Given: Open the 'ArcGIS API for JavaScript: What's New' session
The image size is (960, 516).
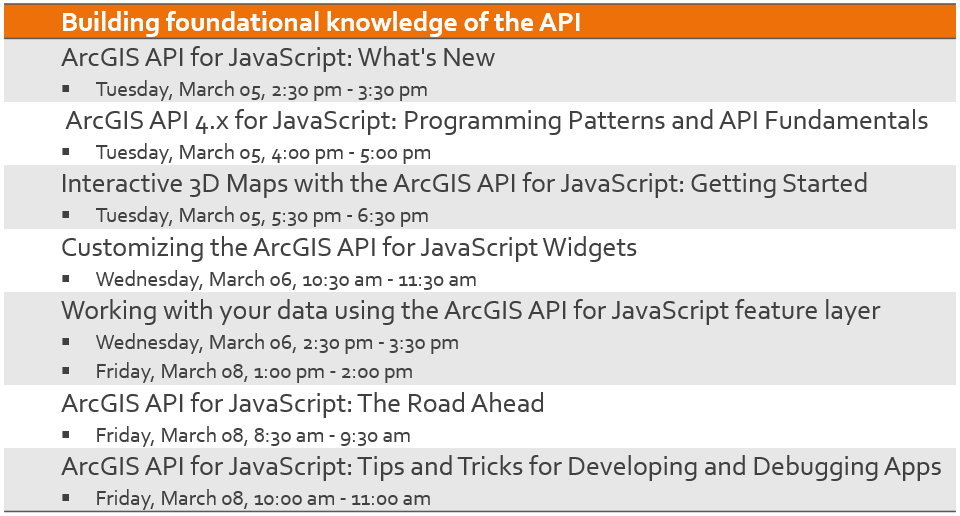Looking at the screenshot, I should click(278, 58).
